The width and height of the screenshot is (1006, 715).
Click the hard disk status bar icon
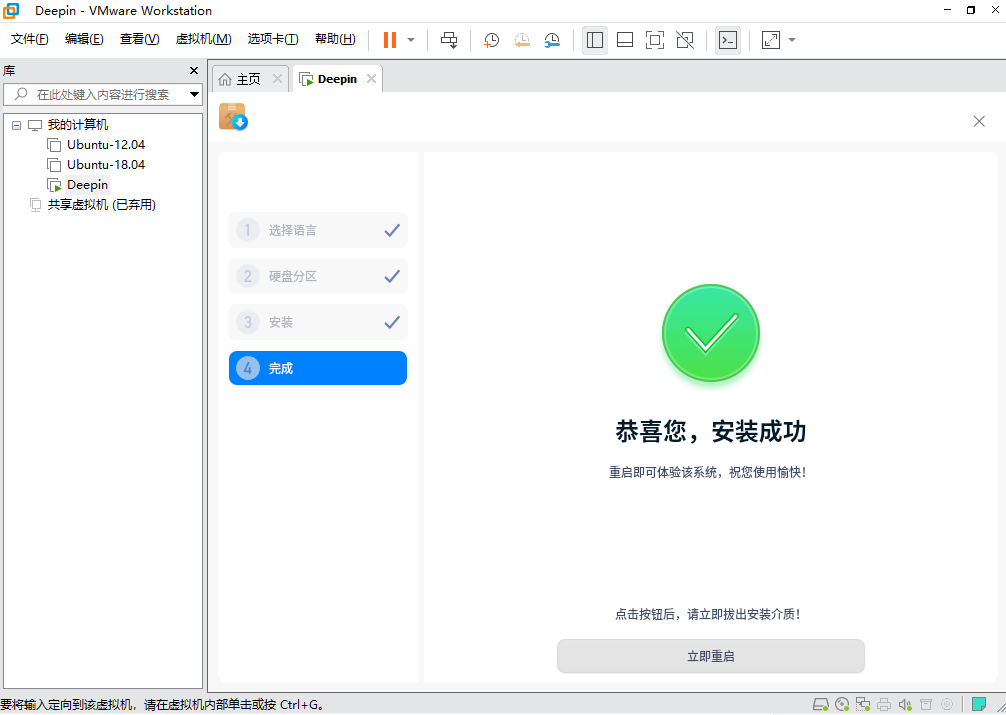point(821,705)
